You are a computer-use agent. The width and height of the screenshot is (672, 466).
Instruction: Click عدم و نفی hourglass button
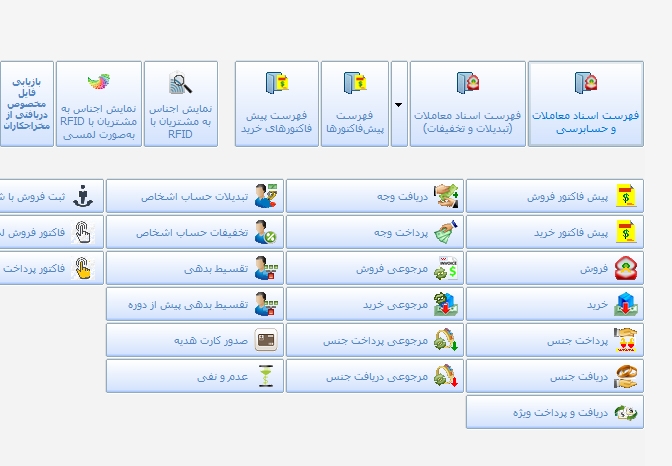coord(194,377)
